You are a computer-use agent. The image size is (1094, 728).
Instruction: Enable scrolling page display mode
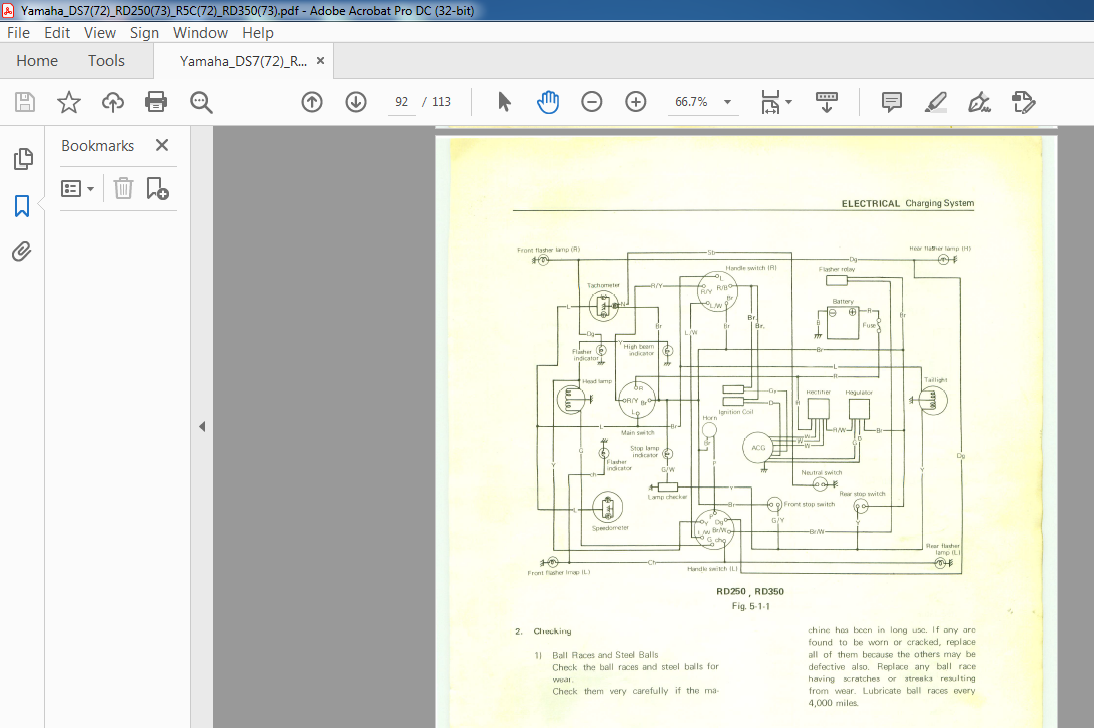(827, 102)
